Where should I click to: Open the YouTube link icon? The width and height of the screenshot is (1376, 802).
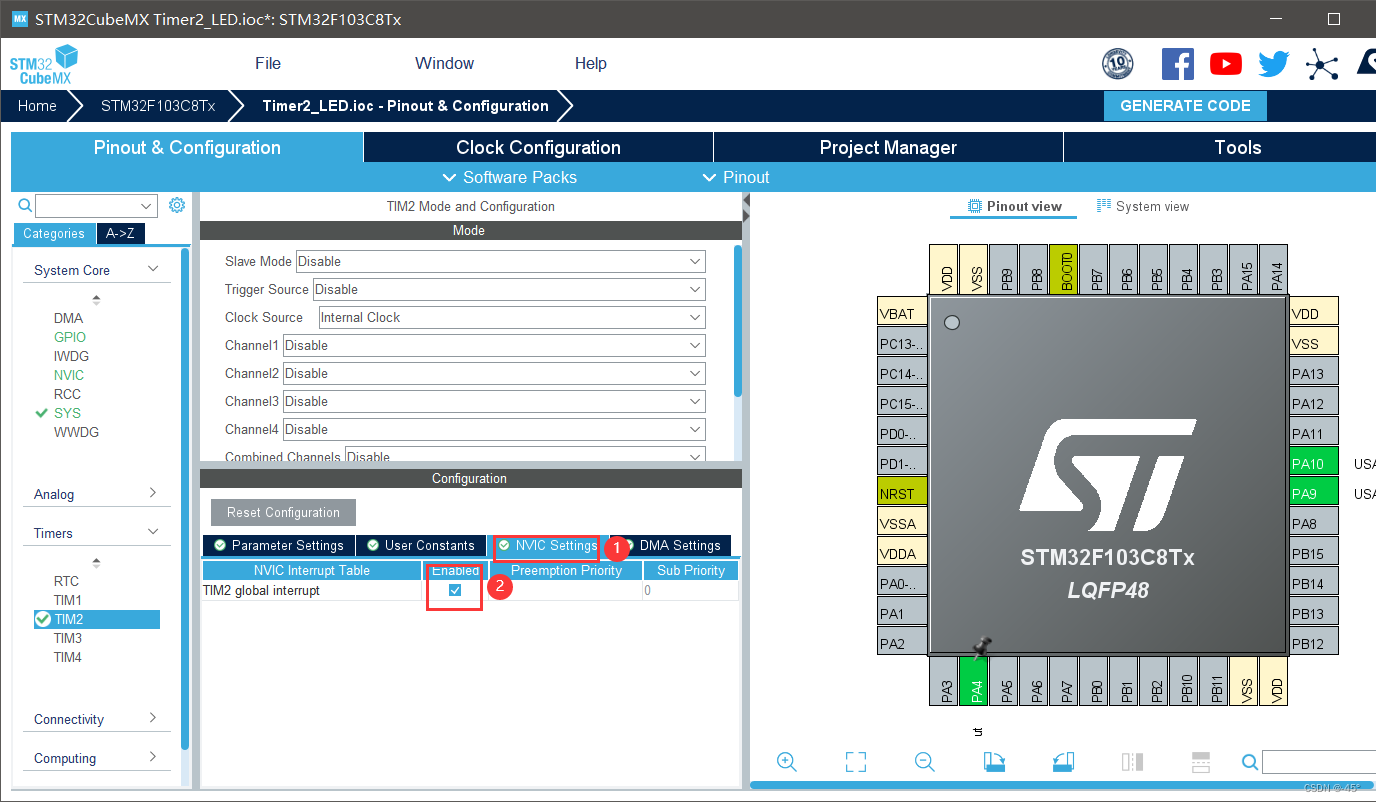coord(1226,64)
